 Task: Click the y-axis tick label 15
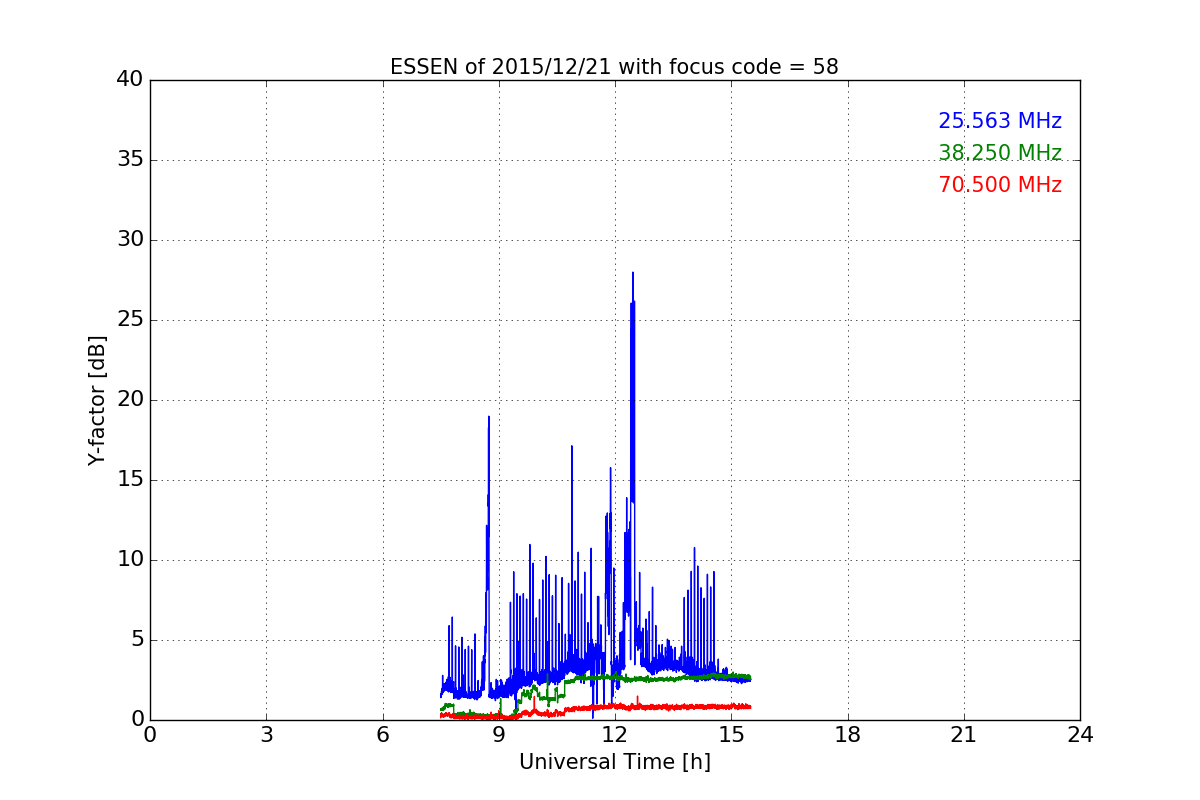pos(130,480)
